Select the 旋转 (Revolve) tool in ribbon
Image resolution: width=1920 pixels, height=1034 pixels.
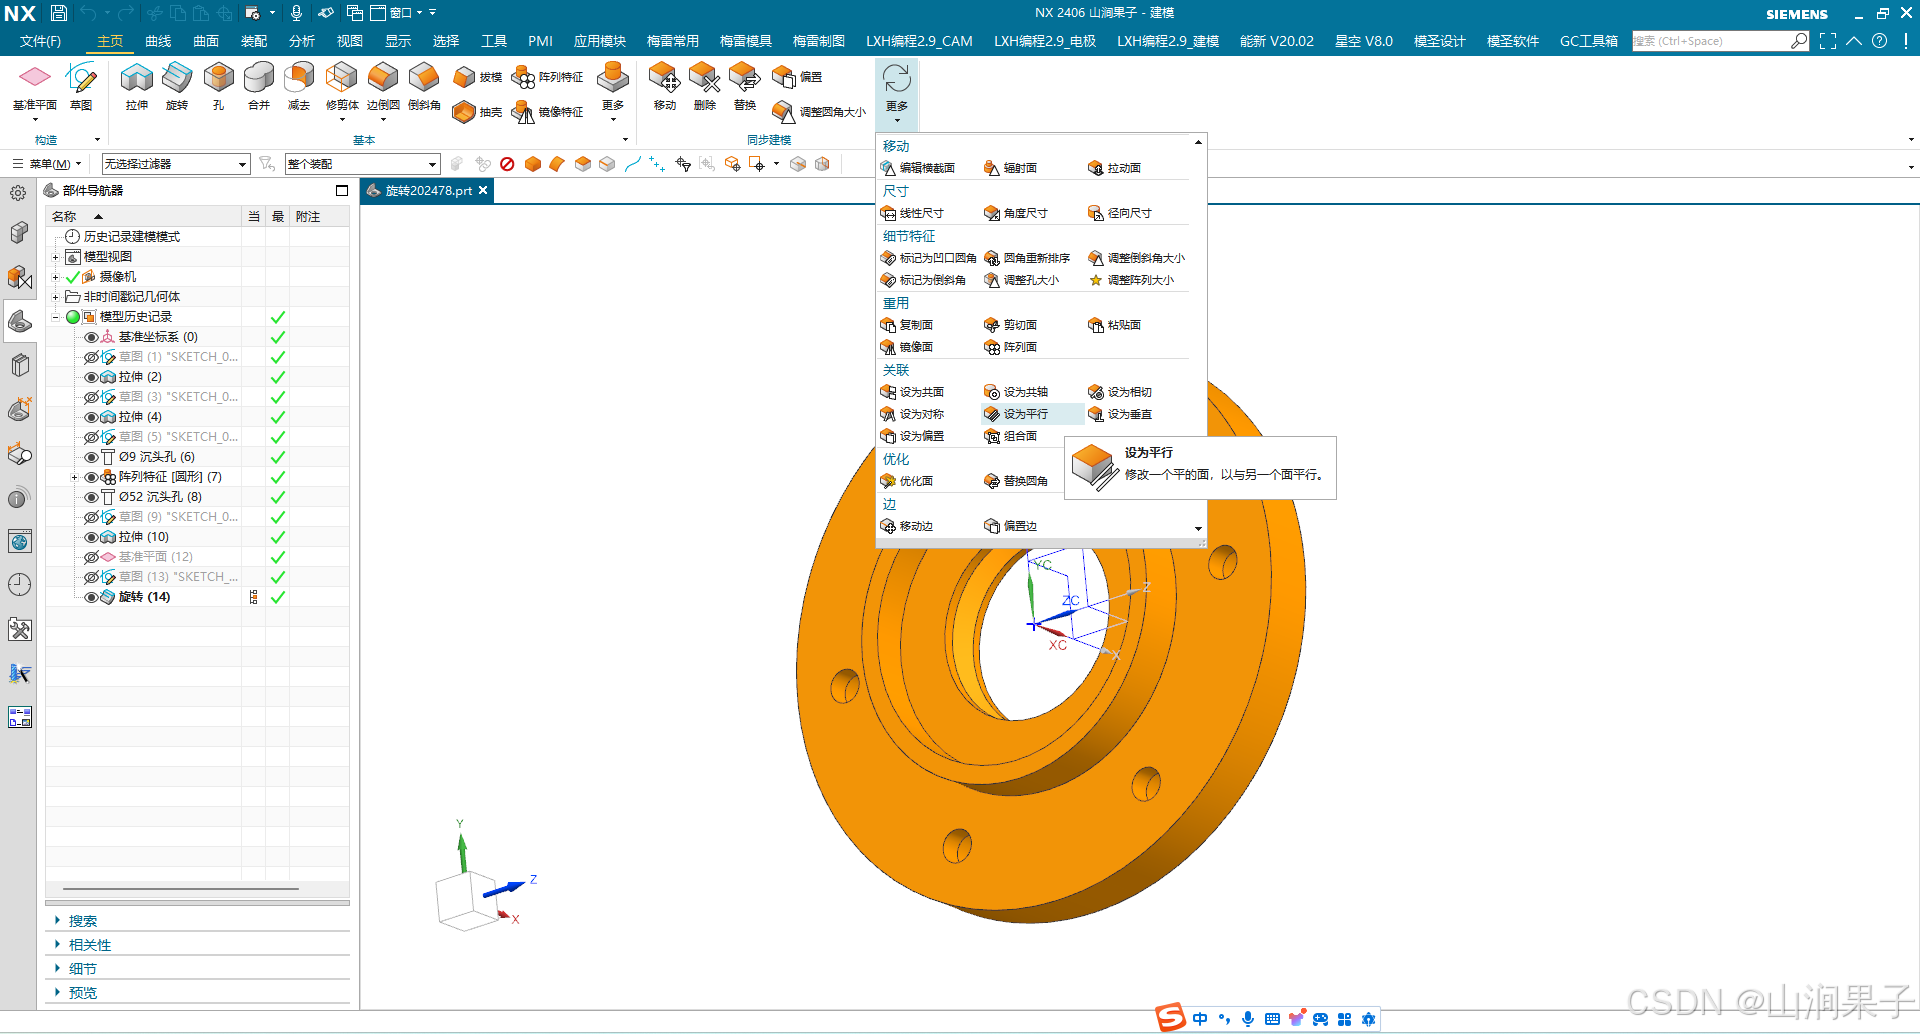(x=177, y=86)
